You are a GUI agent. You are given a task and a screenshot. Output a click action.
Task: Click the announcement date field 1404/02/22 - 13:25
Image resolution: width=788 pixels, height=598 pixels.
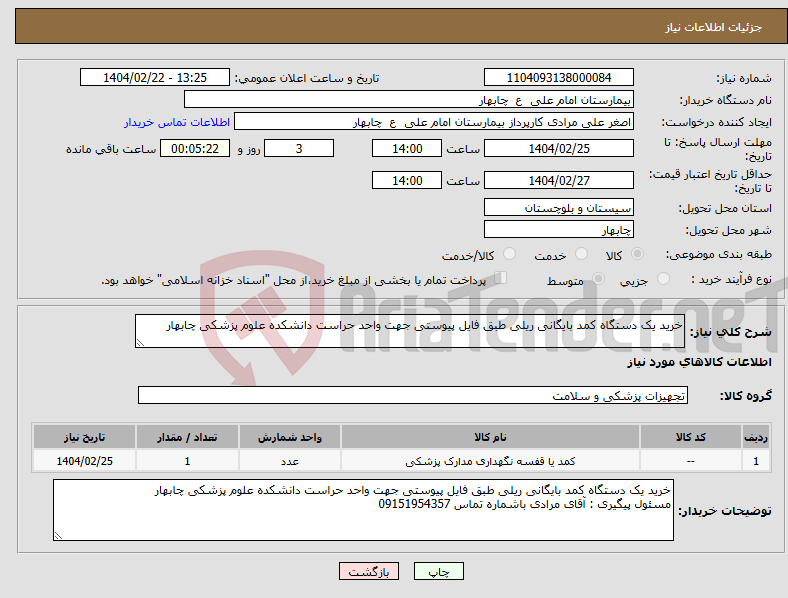tap(155, 77)
